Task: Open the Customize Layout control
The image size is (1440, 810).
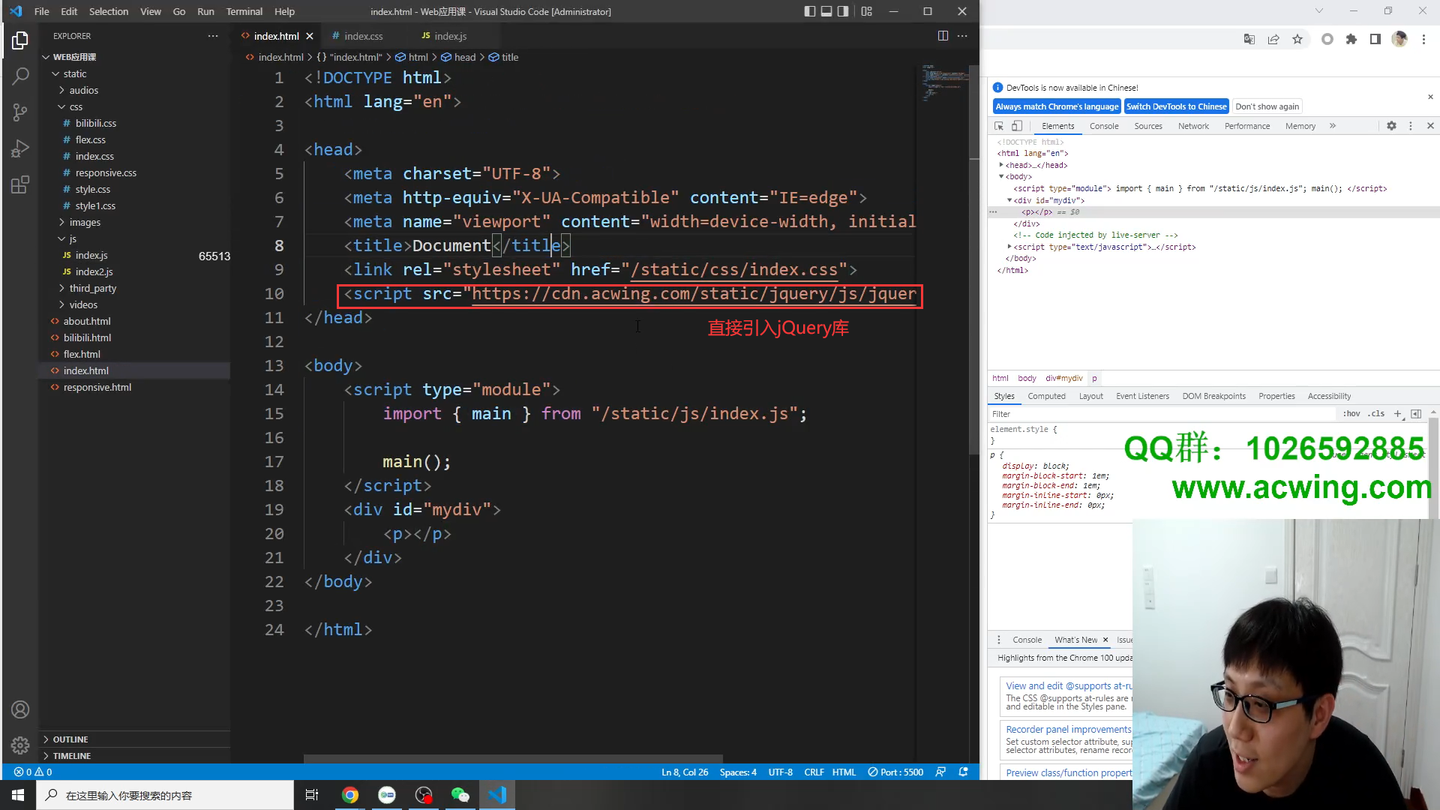Action: [x=866, y=12]
